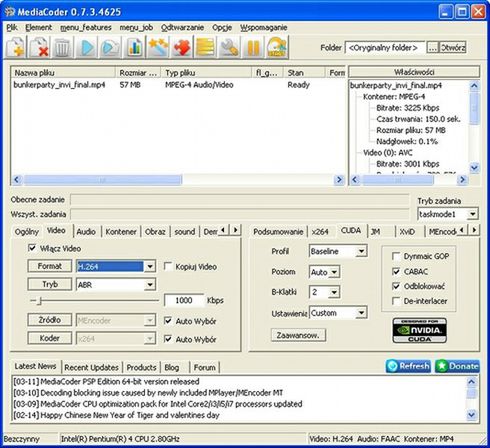490x448 pixels.
Task: Click the blue Play toolbar icon
Action: (x=86, y=47)
